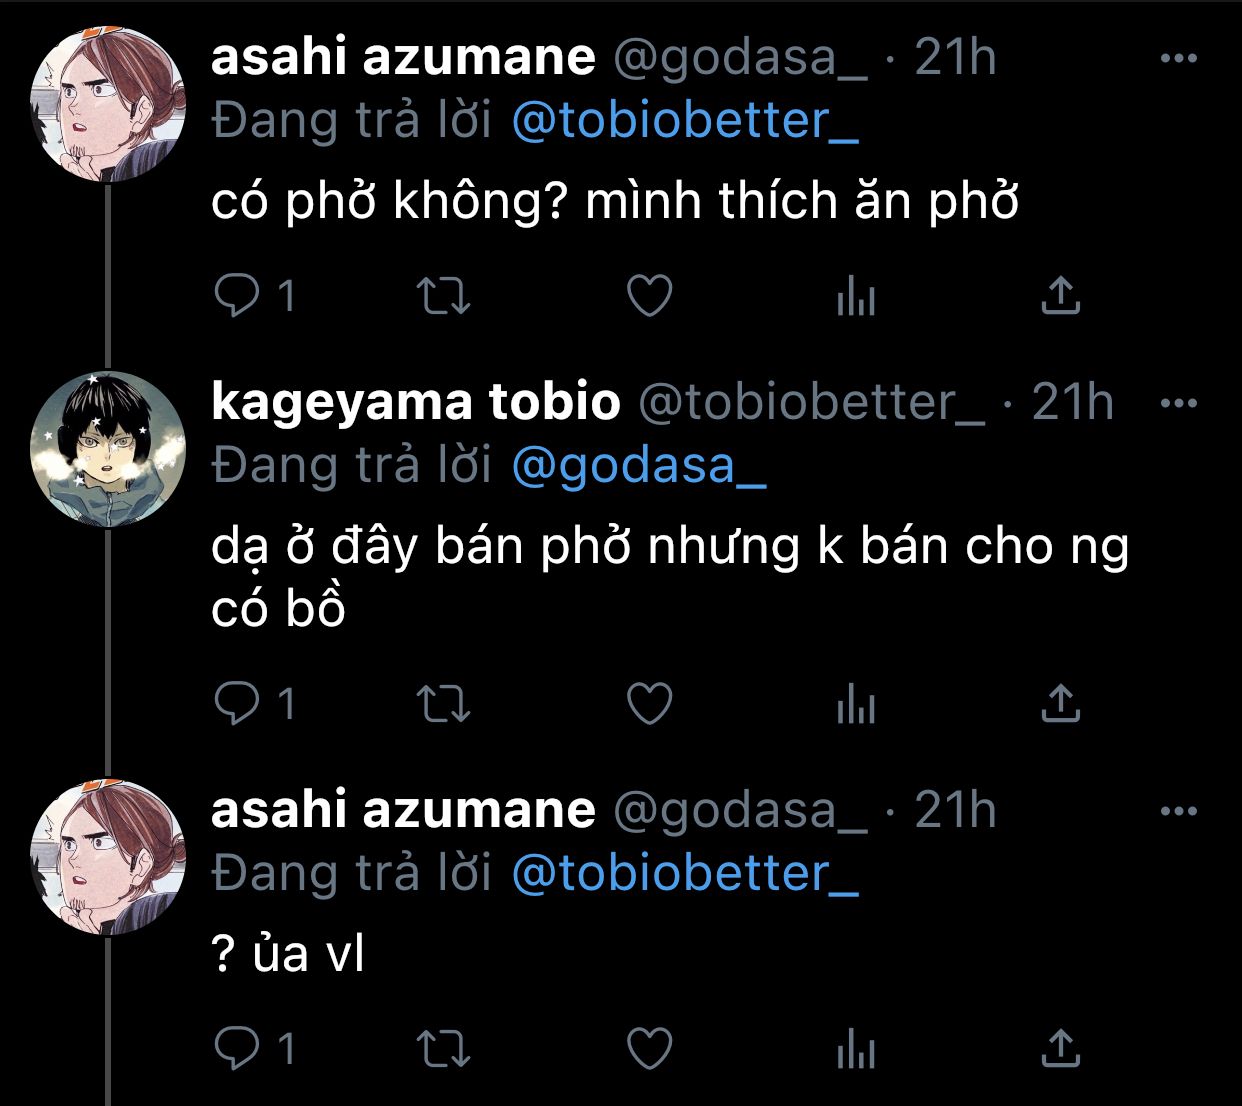This screenshot has width=1242, height=1106.
Task: Open more options on first asahi tweet
Action: [x=1179, y=58]
